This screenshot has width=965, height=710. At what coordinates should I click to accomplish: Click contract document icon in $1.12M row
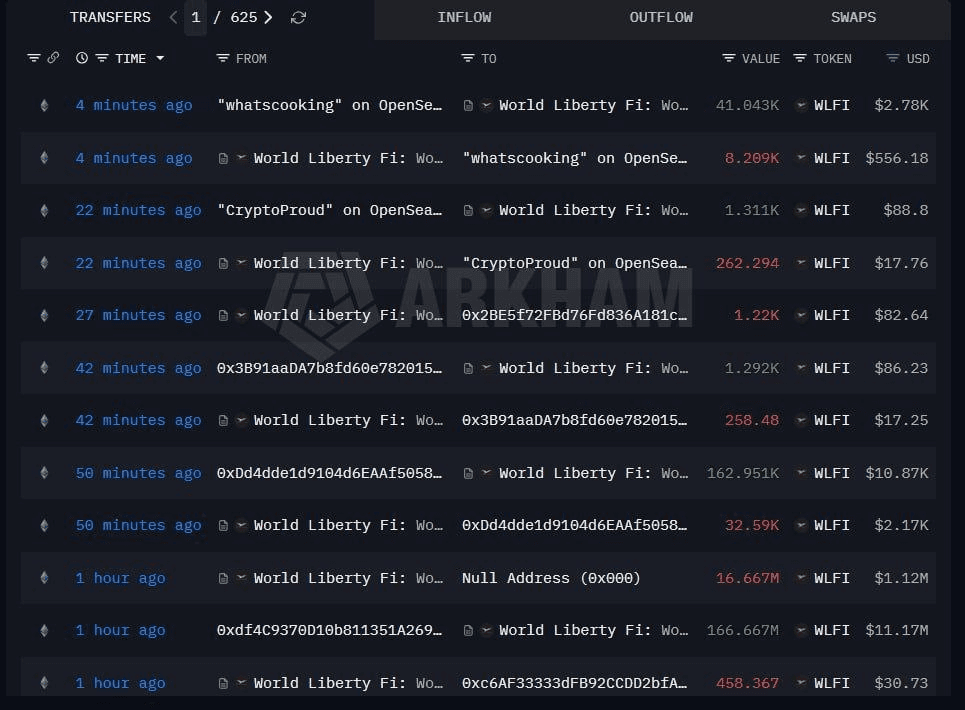(x=223, y=578)
